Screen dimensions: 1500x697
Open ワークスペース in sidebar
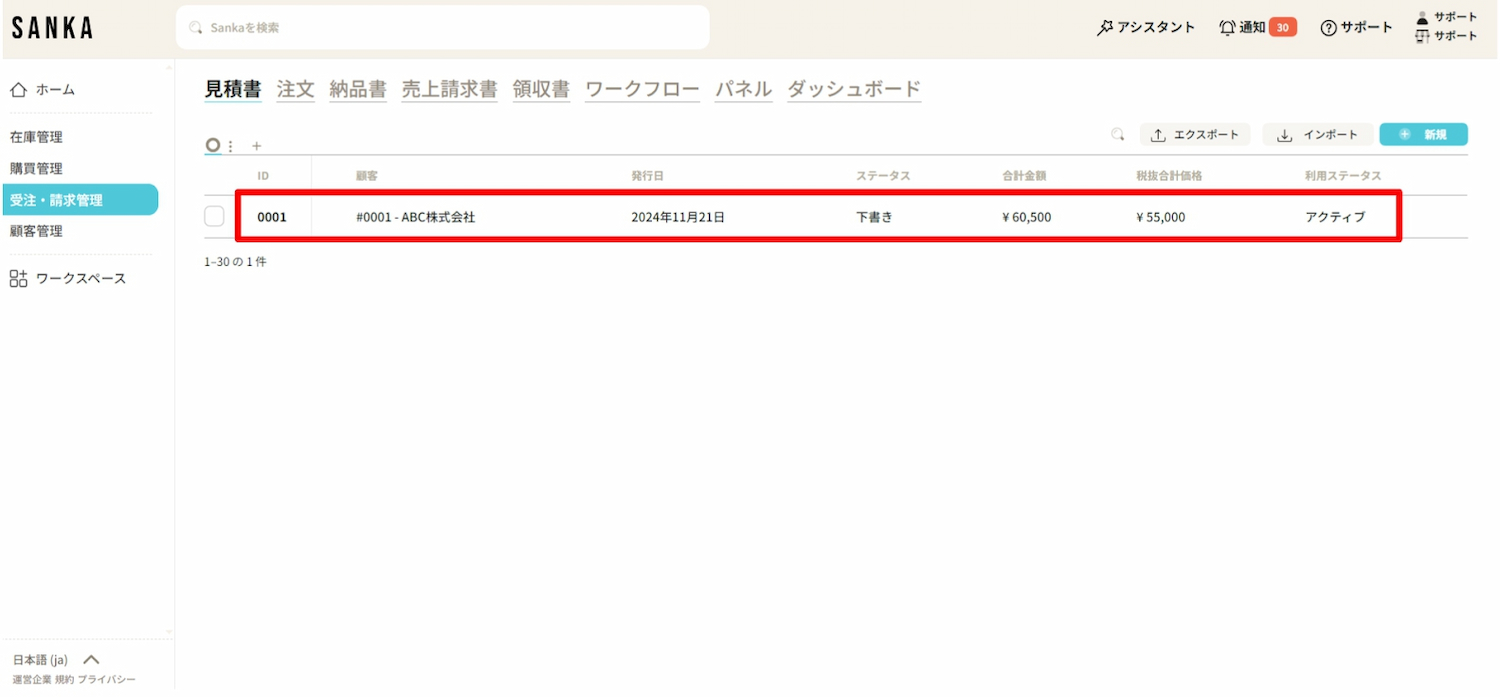68,278
